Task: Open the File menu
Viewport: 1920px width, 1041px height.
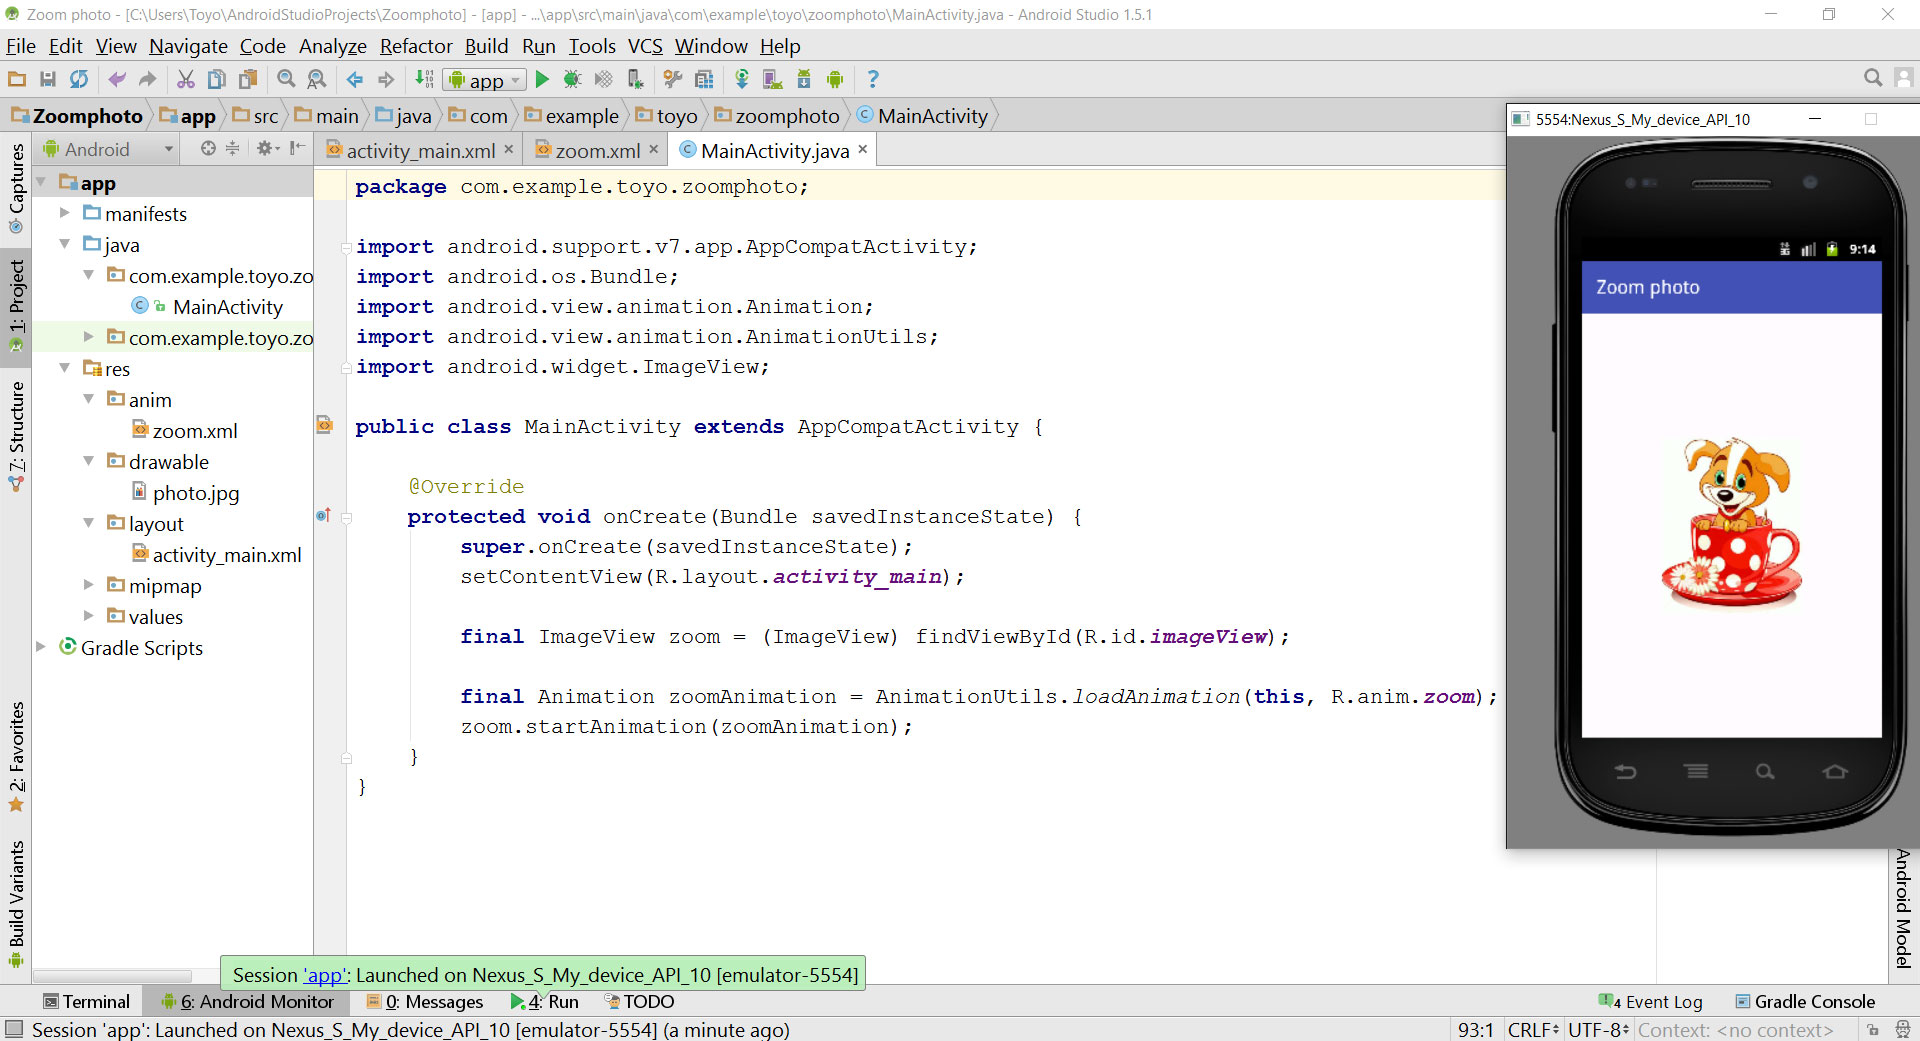Action: pyautogui.click(x=21, y=46)
